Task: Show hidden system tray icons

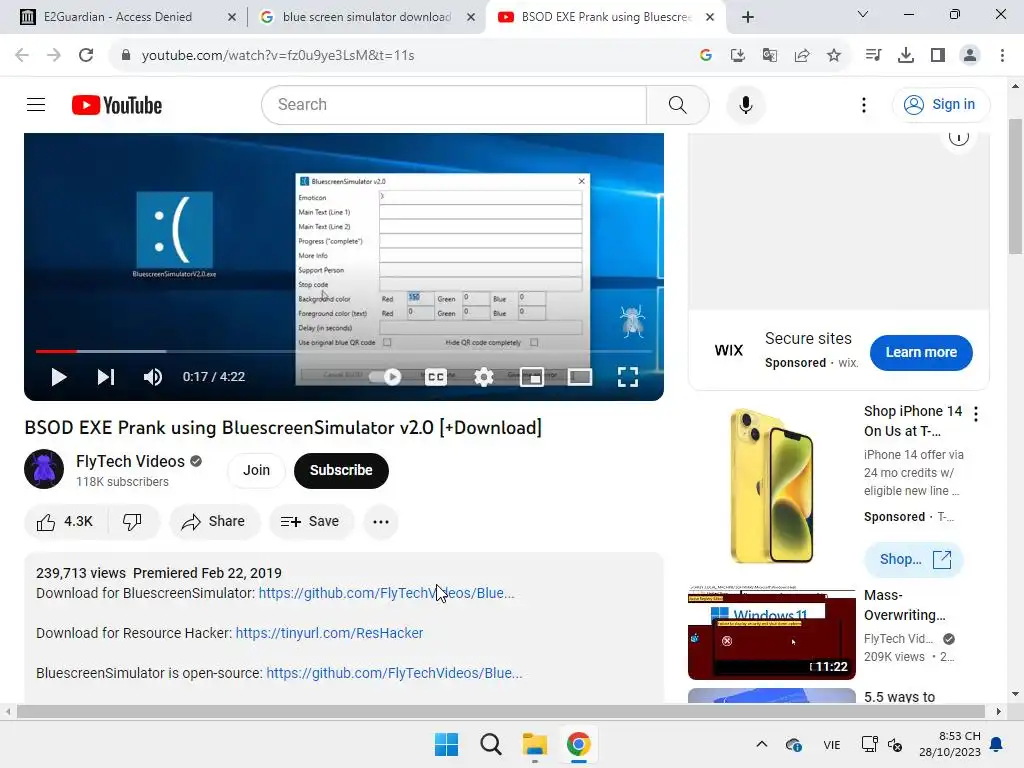Action: 761,744
